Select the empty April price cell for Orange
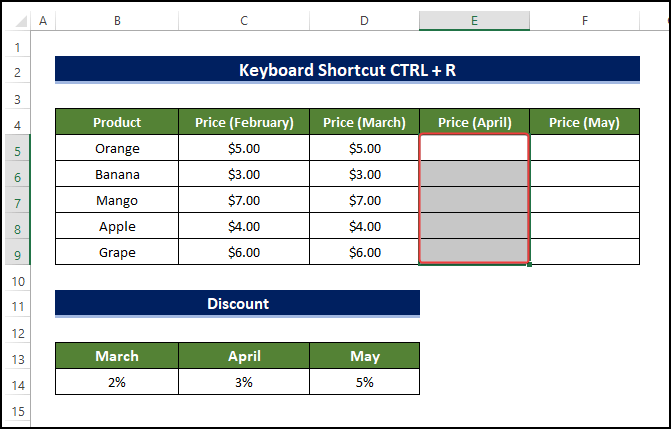 [x=474, y=149]
